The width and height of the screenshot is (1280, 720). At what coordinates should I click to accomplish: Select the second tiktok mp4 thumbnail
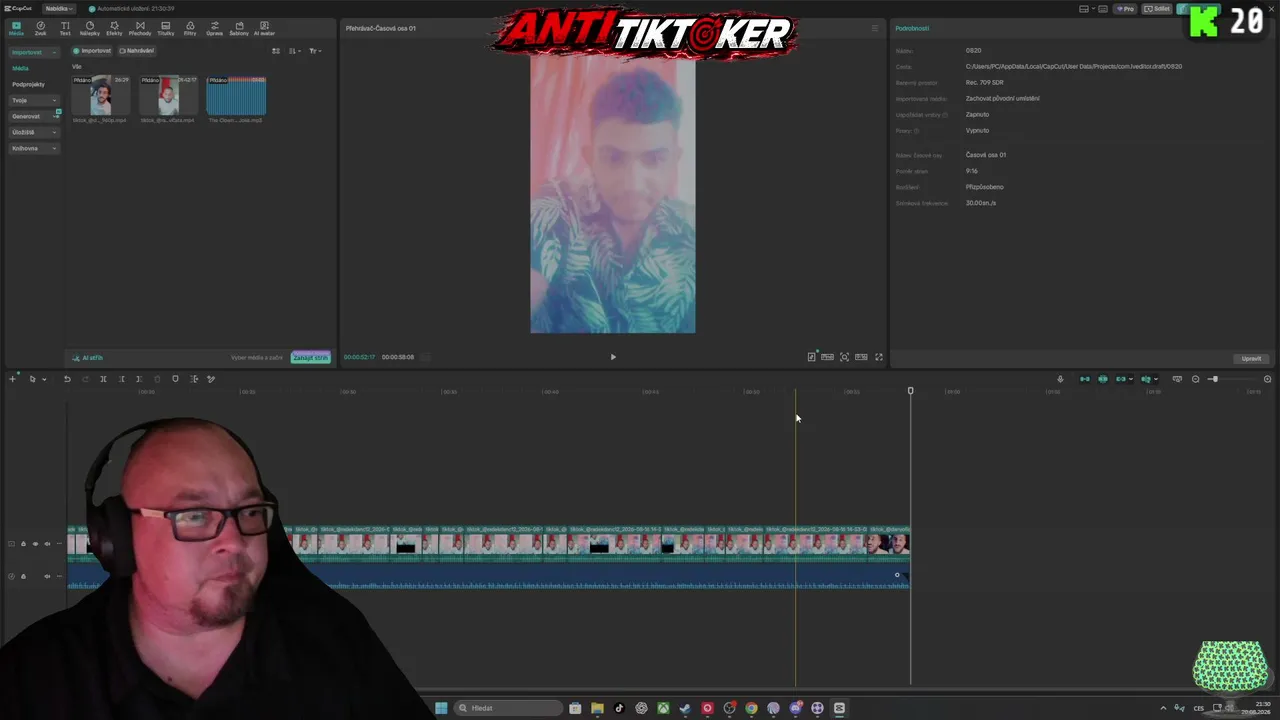168,96
